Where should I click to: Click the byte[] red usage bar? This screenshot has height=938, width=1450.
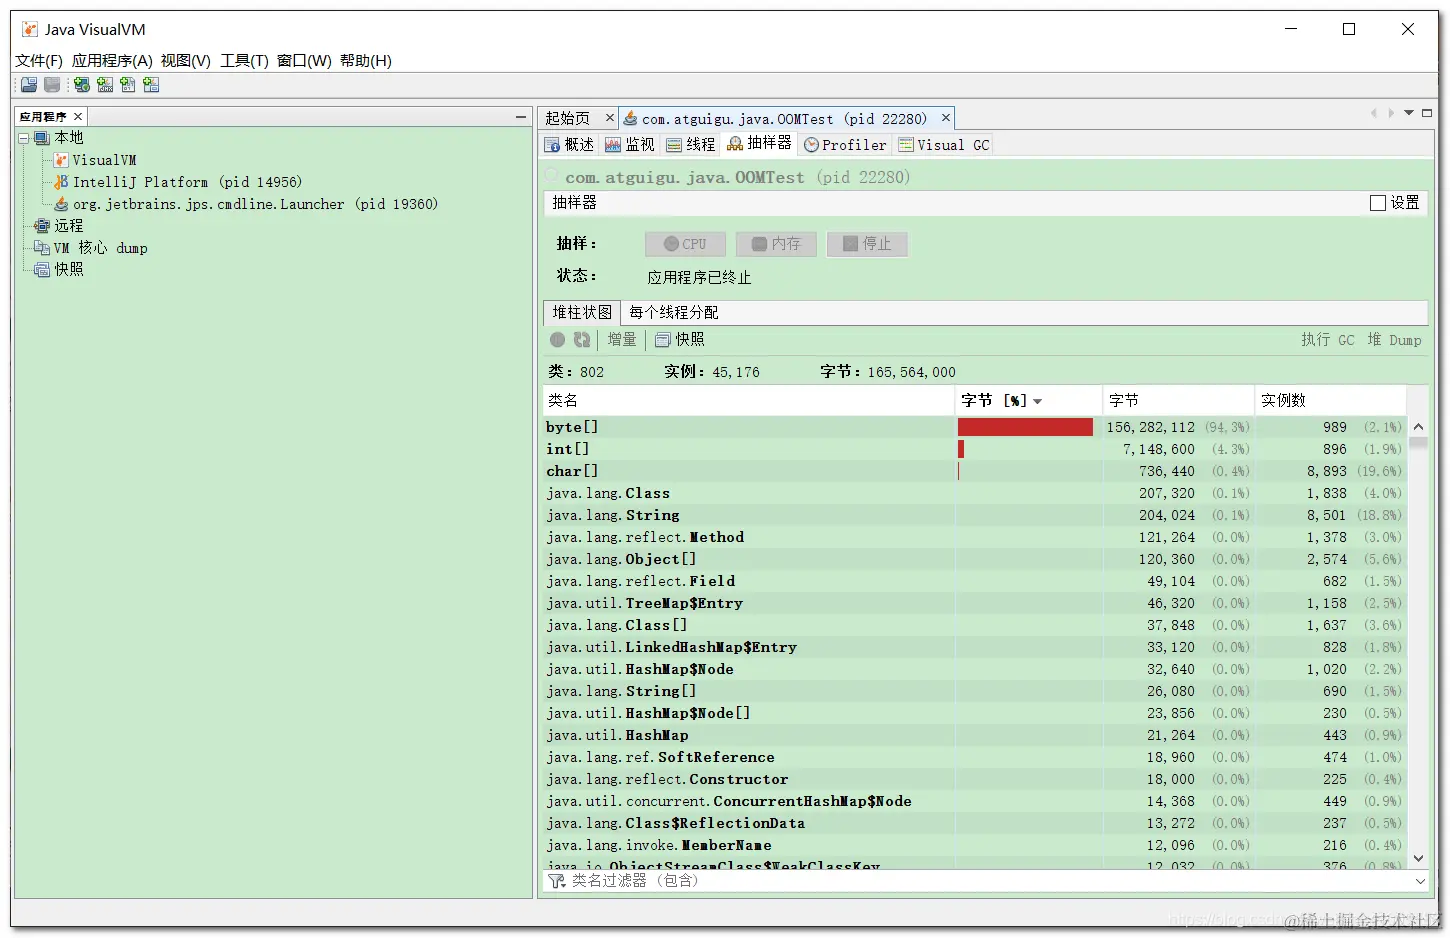[x=1025, y=427]
